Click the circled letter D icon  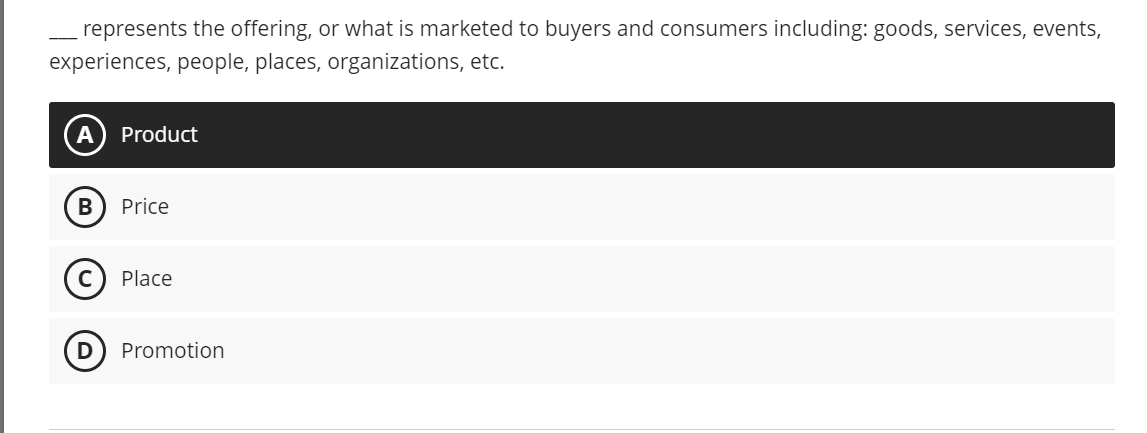coord(85,350)
